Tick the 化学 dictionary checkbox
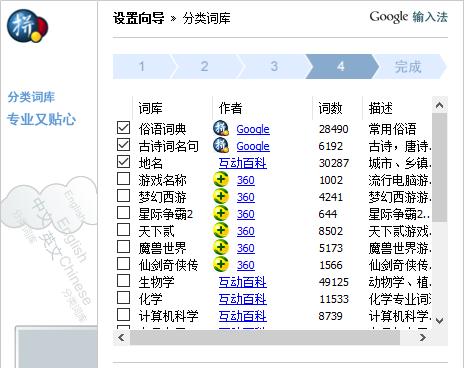Screen dimensions: 464x368 [123, 298]
